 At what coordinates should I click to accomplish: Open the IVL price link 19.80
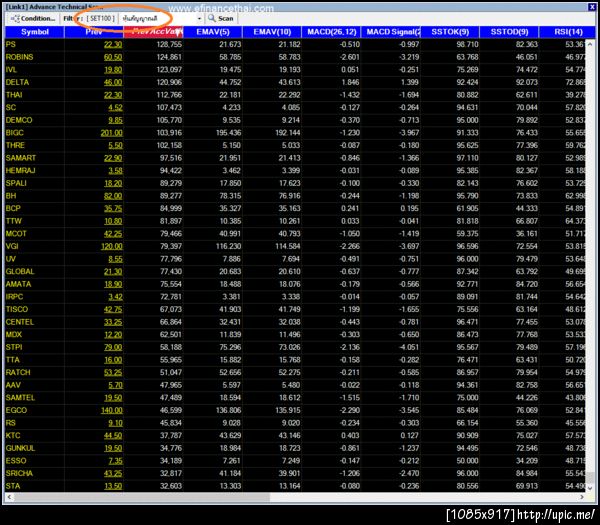[x=113, y=70]
